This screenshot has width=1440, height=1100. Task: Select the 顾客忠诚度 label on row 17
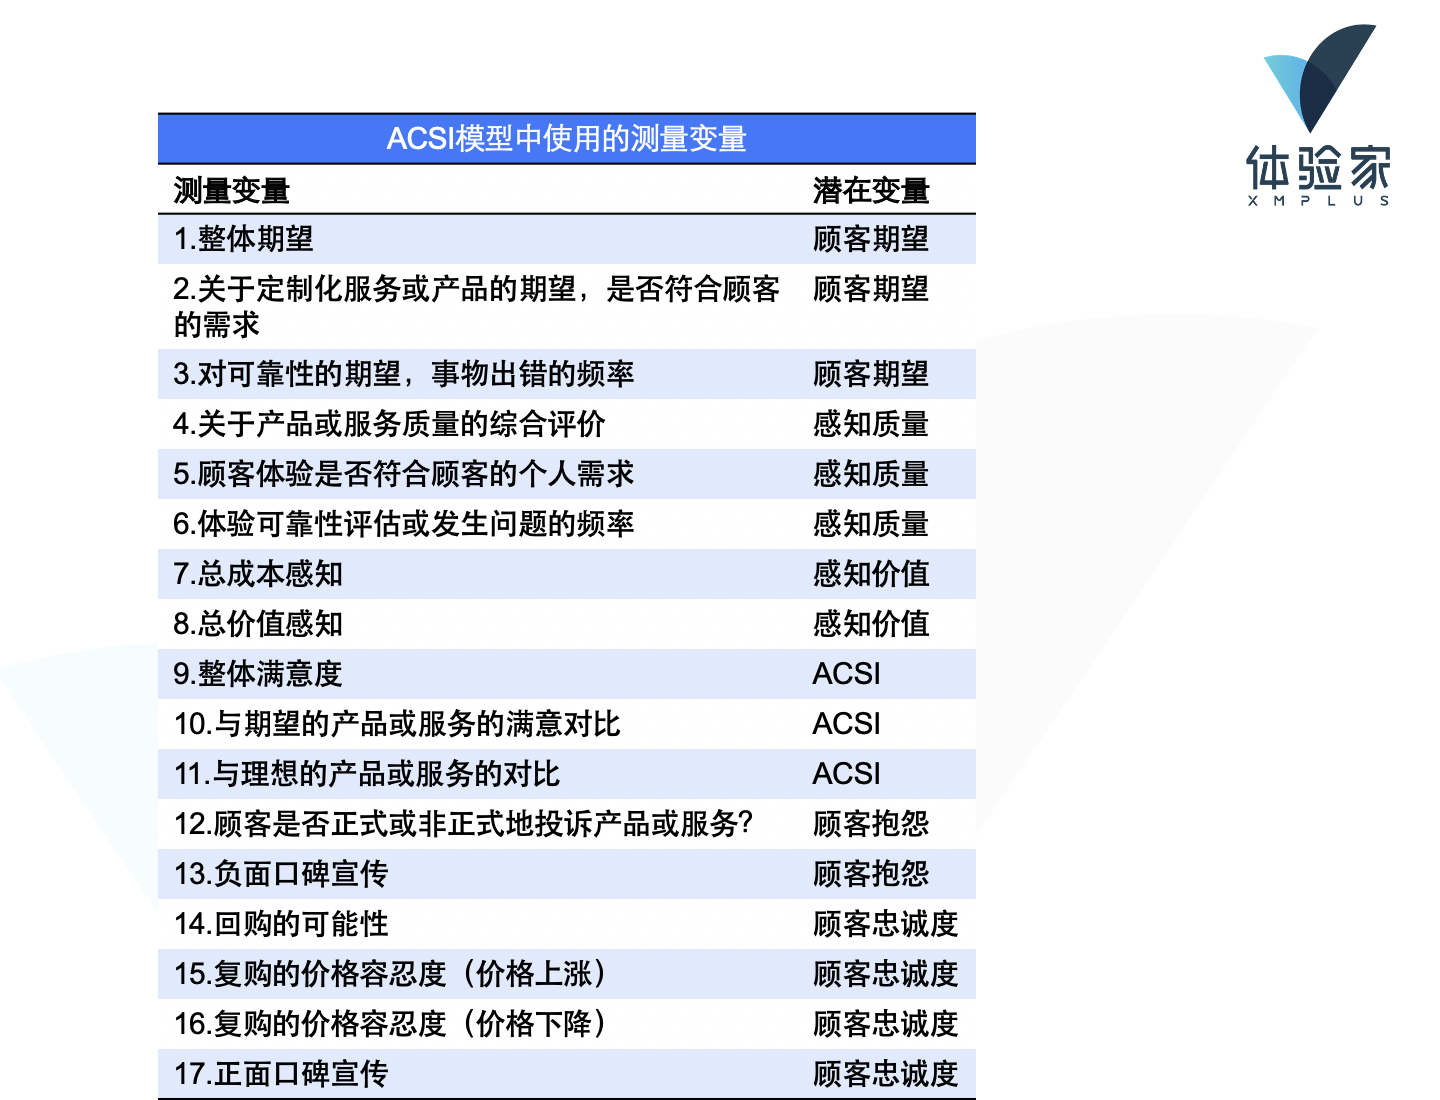[x=886, y=1074]
